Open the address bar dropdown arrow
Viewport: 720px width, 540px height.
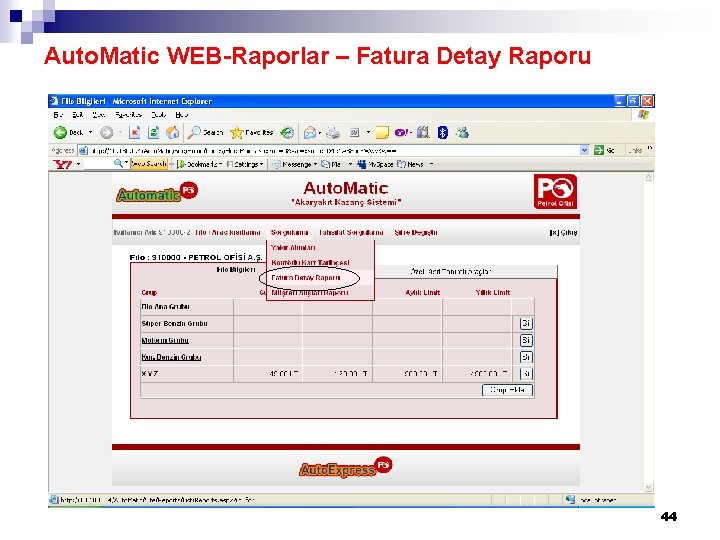coord(584,150)
